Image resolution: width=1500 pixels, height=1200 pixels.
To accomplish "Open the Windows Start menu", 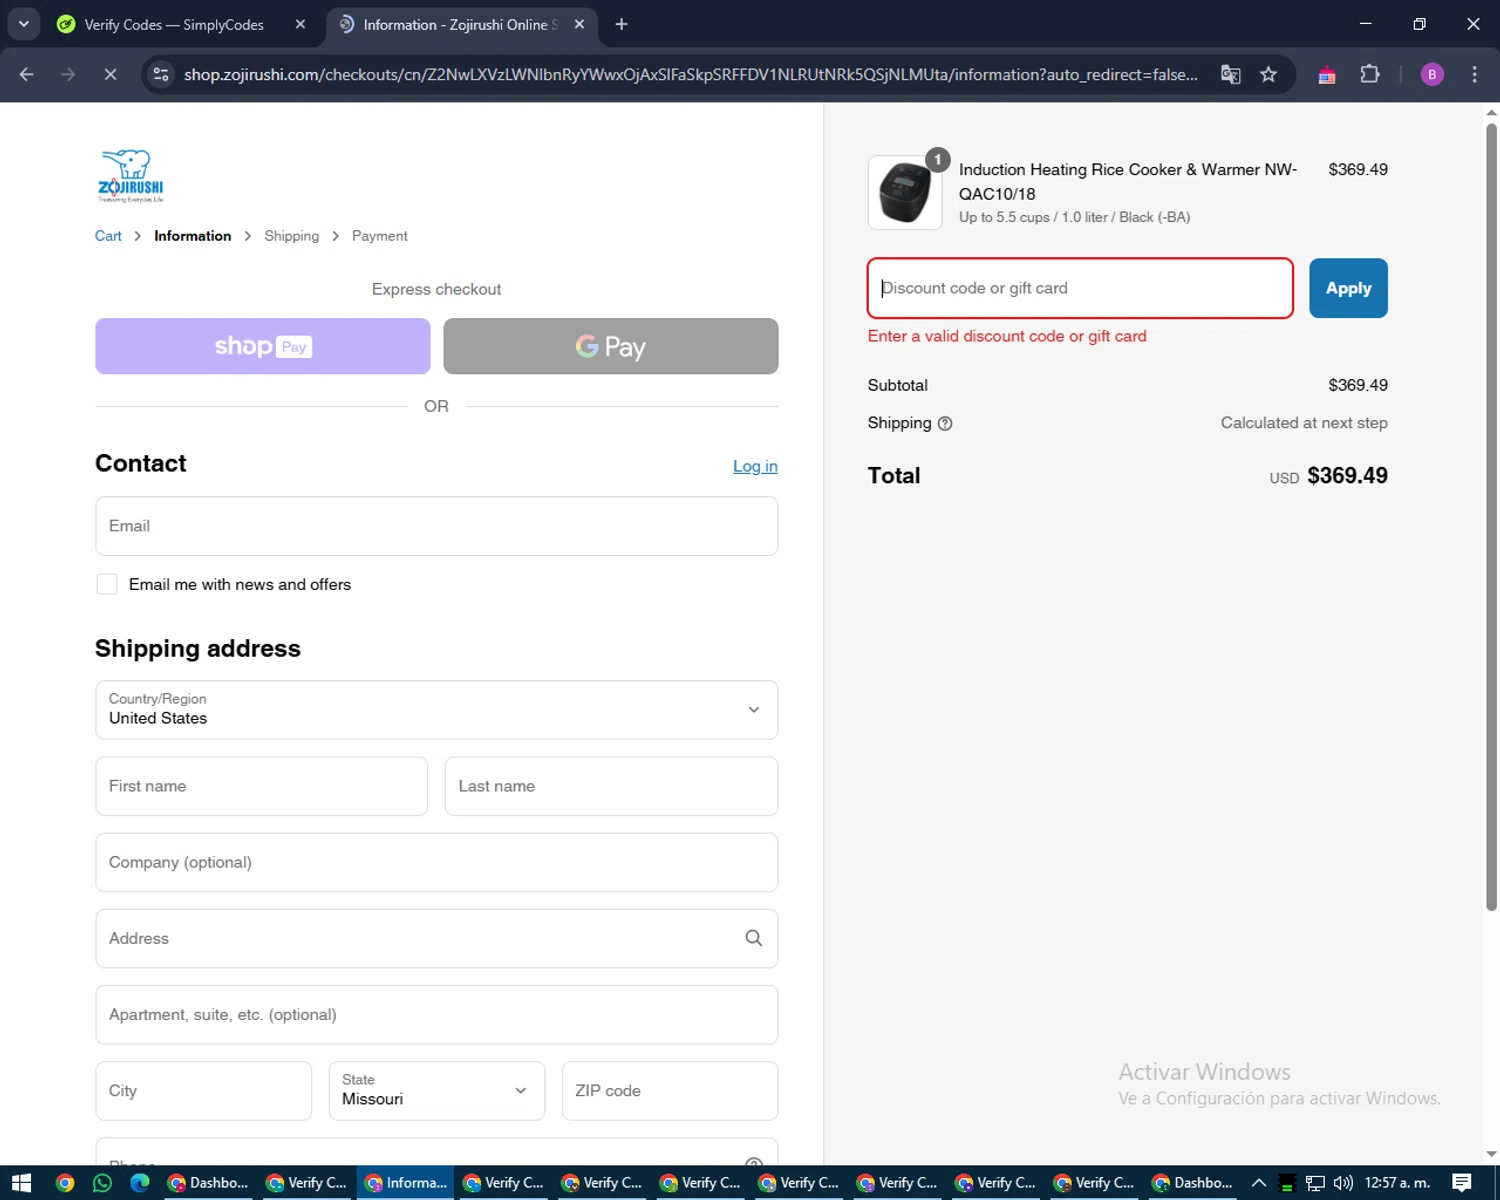I will tap(21, 1183).
